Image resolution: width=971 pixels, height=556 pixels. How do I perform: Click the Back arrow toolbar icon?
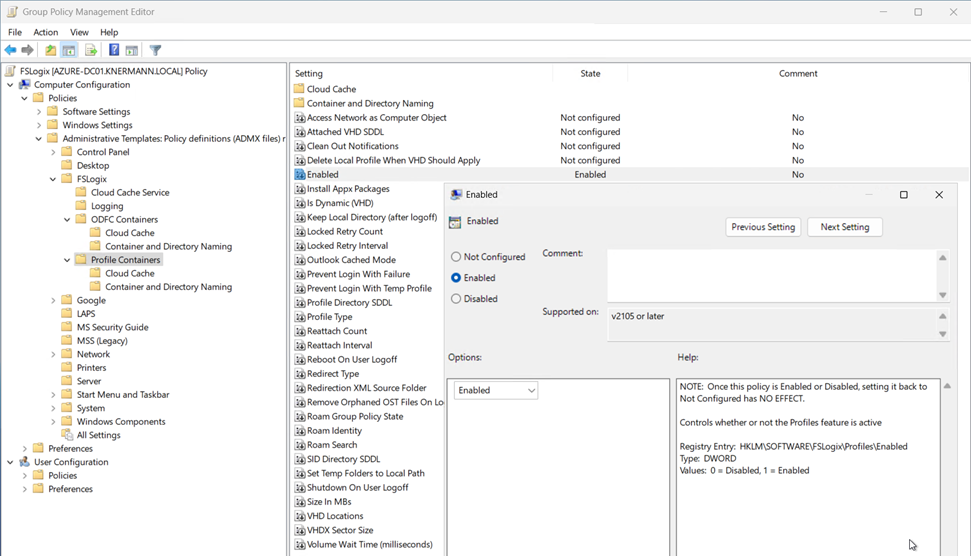(x=11, y=50)
